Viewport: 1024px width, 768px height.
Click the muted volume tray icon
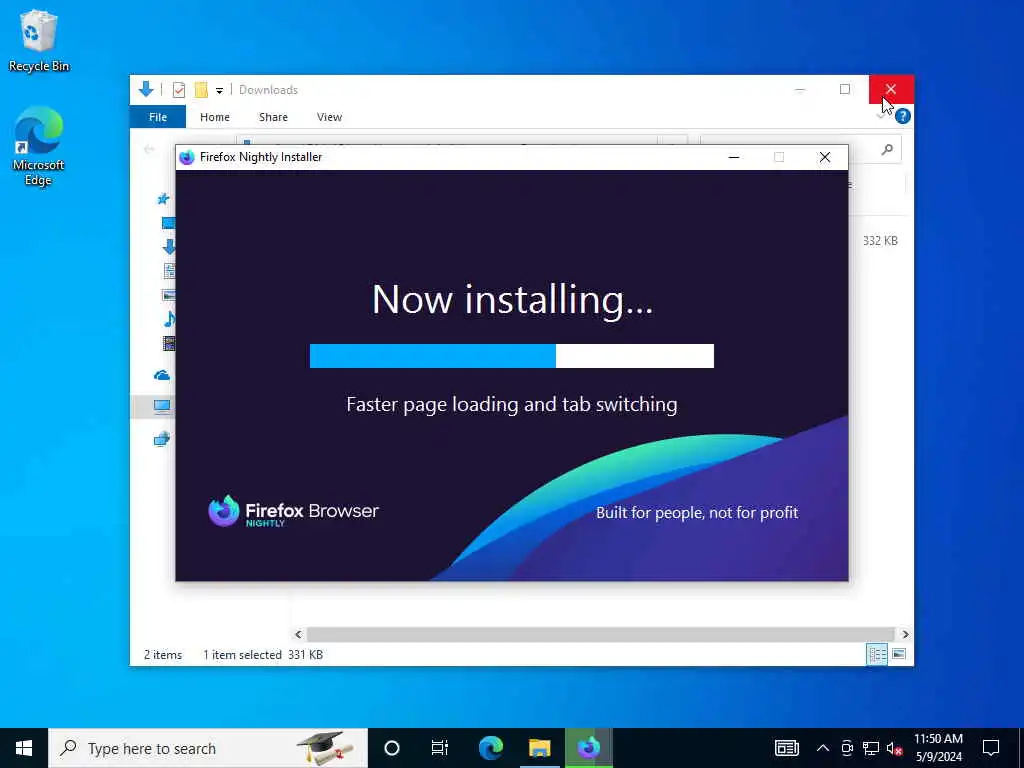[895, 748]
